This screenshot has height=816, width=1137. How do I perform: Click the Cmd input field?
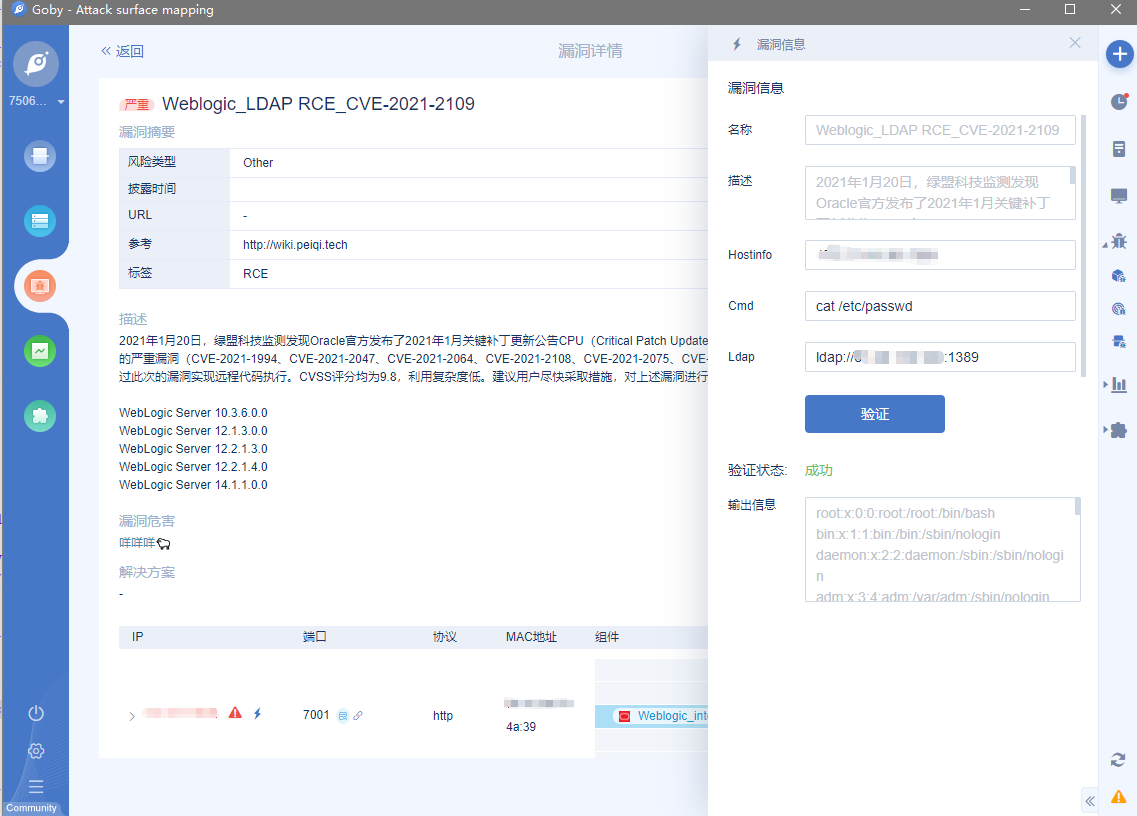coord(939,306)
